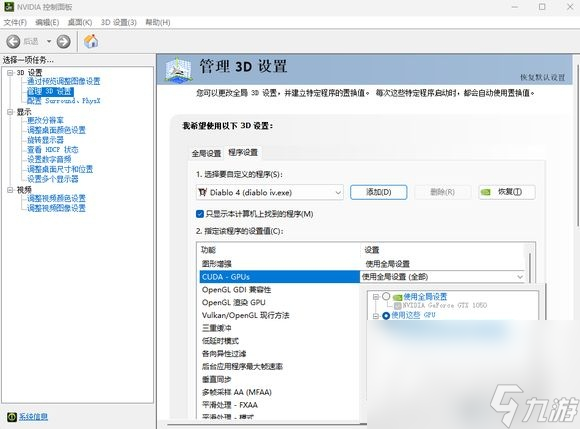This screenshot has width=580, height=429.
Task: Click the Forward arrow toolbar icon
Action: (63, 41)
